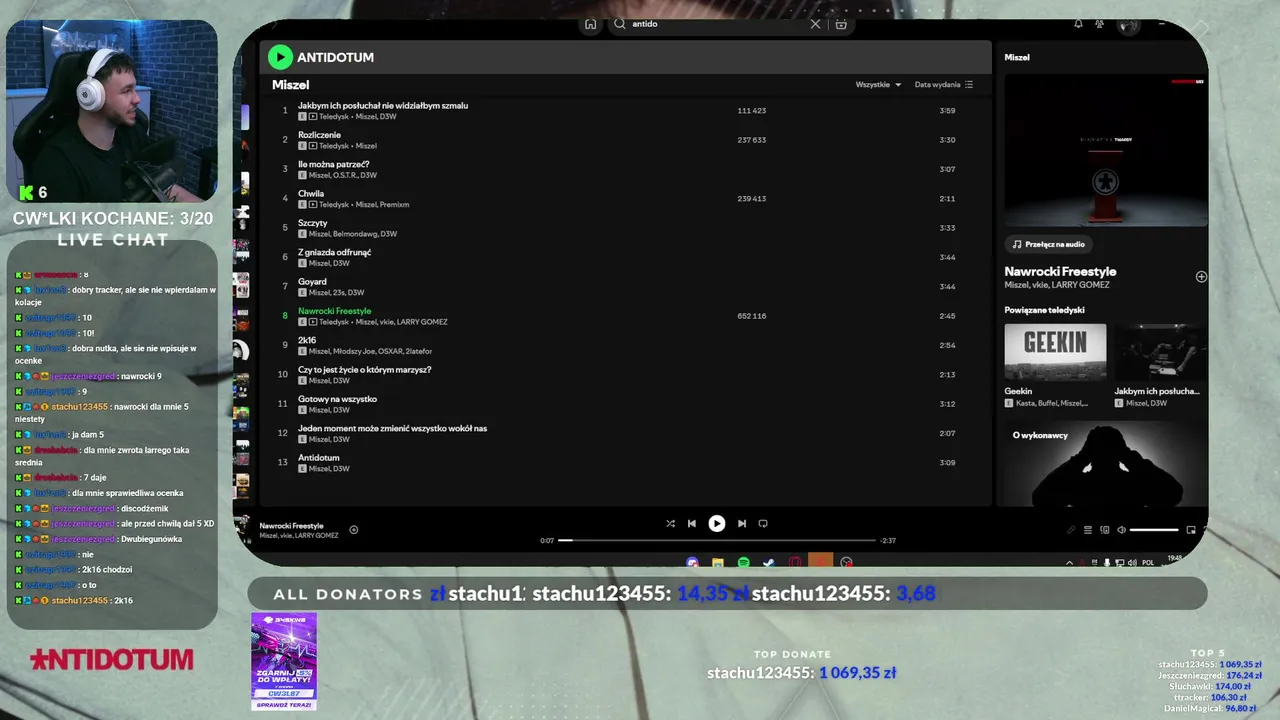This screenshot has width=1280, height=720.
Task: Click the 'POL' language indicator in tray
Action: [1148, 563]
